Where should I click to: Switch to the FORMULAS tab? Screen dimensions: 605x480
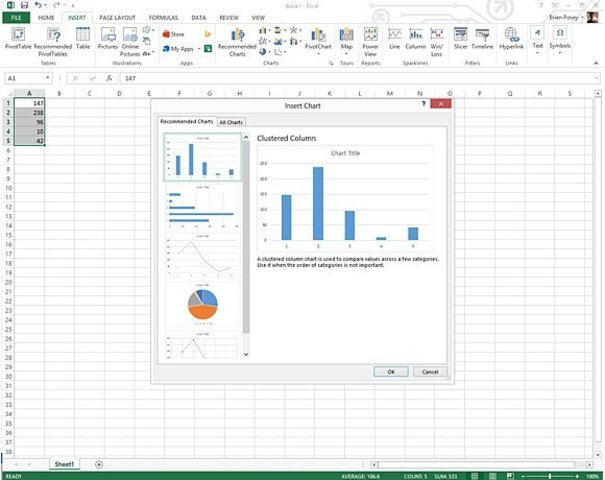point(163,18)
